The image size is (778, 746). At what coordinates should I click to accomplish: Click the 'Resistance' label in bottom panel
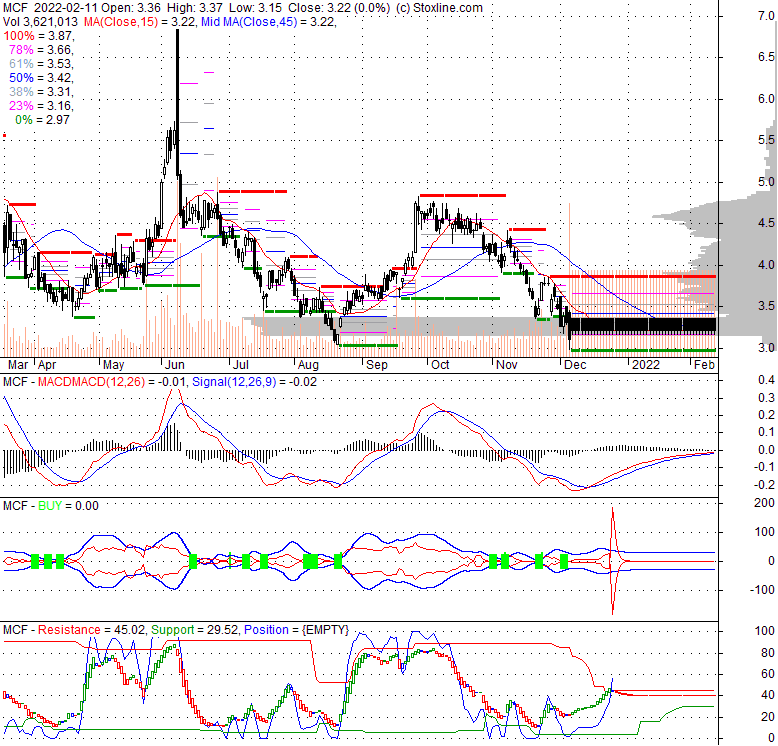pos(69,630)
